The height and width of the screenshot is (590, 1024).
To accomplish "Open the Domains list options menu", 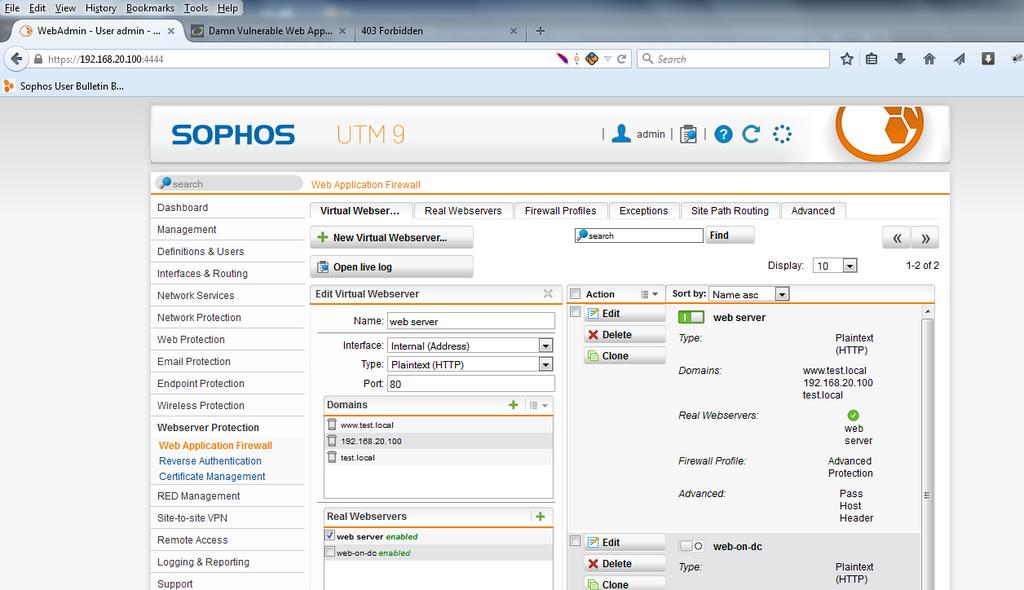I will pyautogui.click(x=539, y=406).
